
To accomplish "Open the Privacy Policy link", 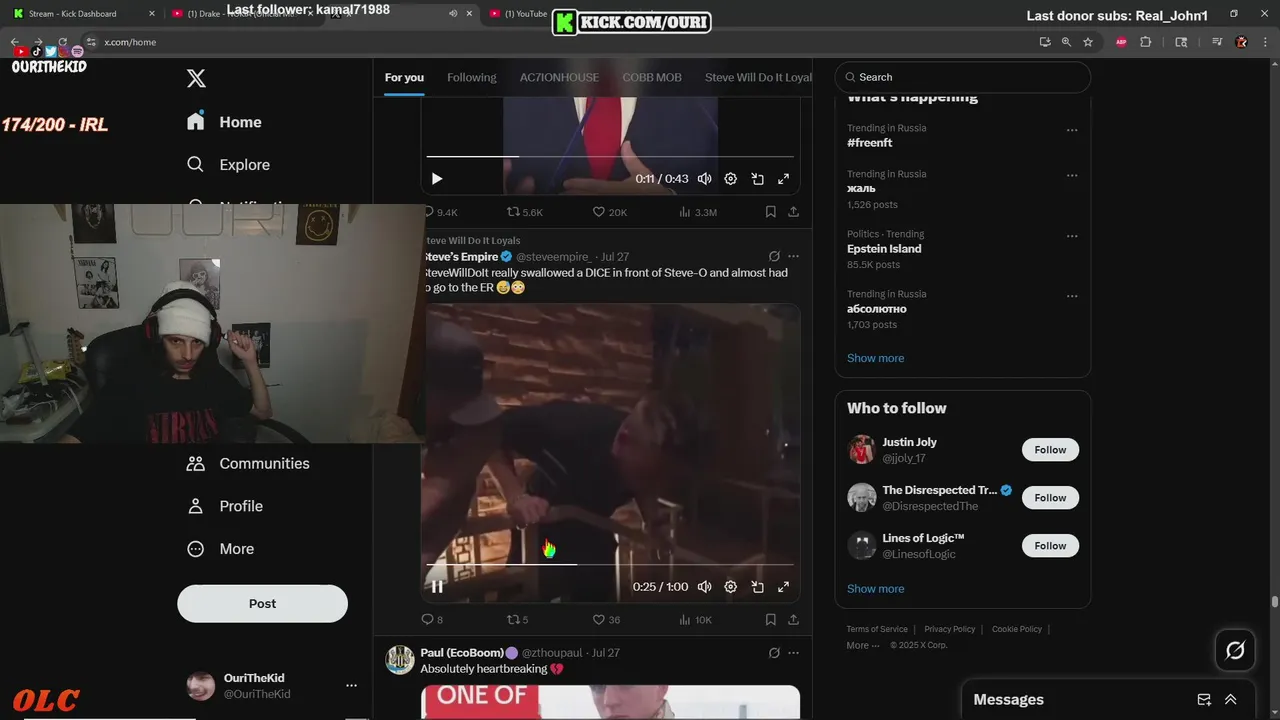I will (949, 629).
